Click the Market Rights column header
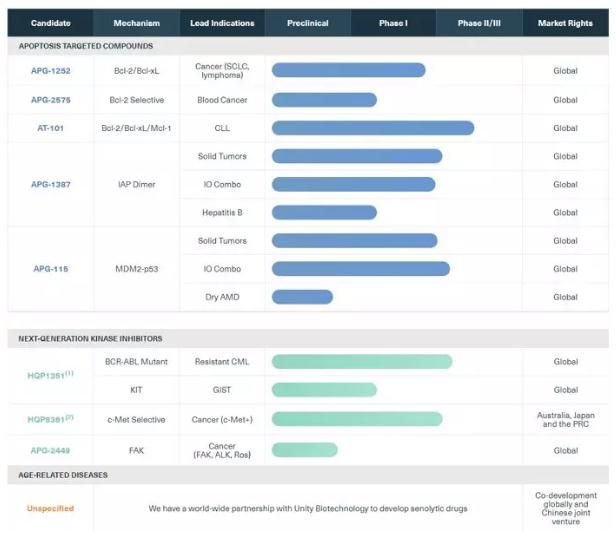Image resolution: width=616 pixels, height=536 pixels. (565, 23)
